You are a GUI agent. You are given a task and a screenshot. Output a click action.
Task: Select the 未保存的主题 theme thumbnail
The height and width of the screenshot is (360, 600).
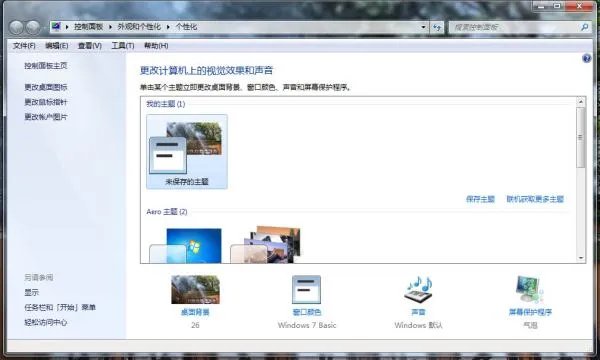coord(187,151)
